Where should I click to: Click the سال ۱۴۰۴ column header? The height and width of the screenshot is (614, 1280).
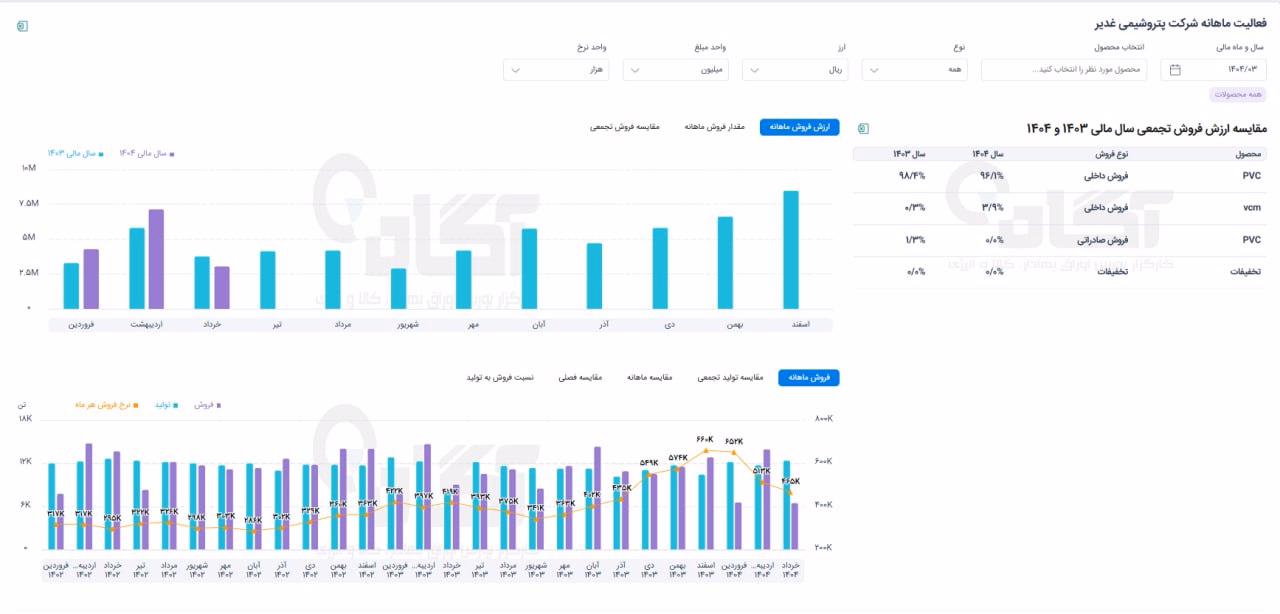(987, 154)
